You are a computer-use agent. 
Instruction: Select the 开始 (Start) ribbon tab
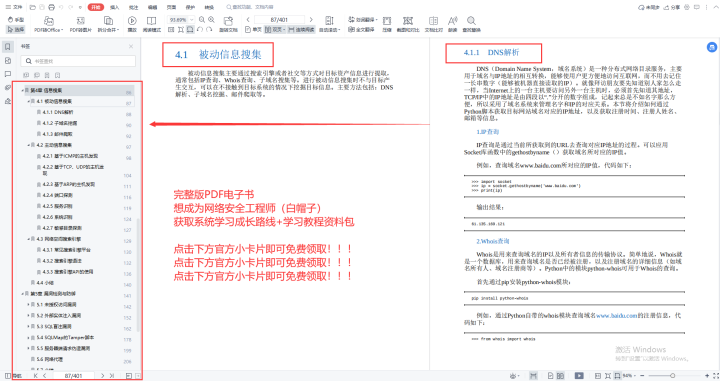[96, 7]
